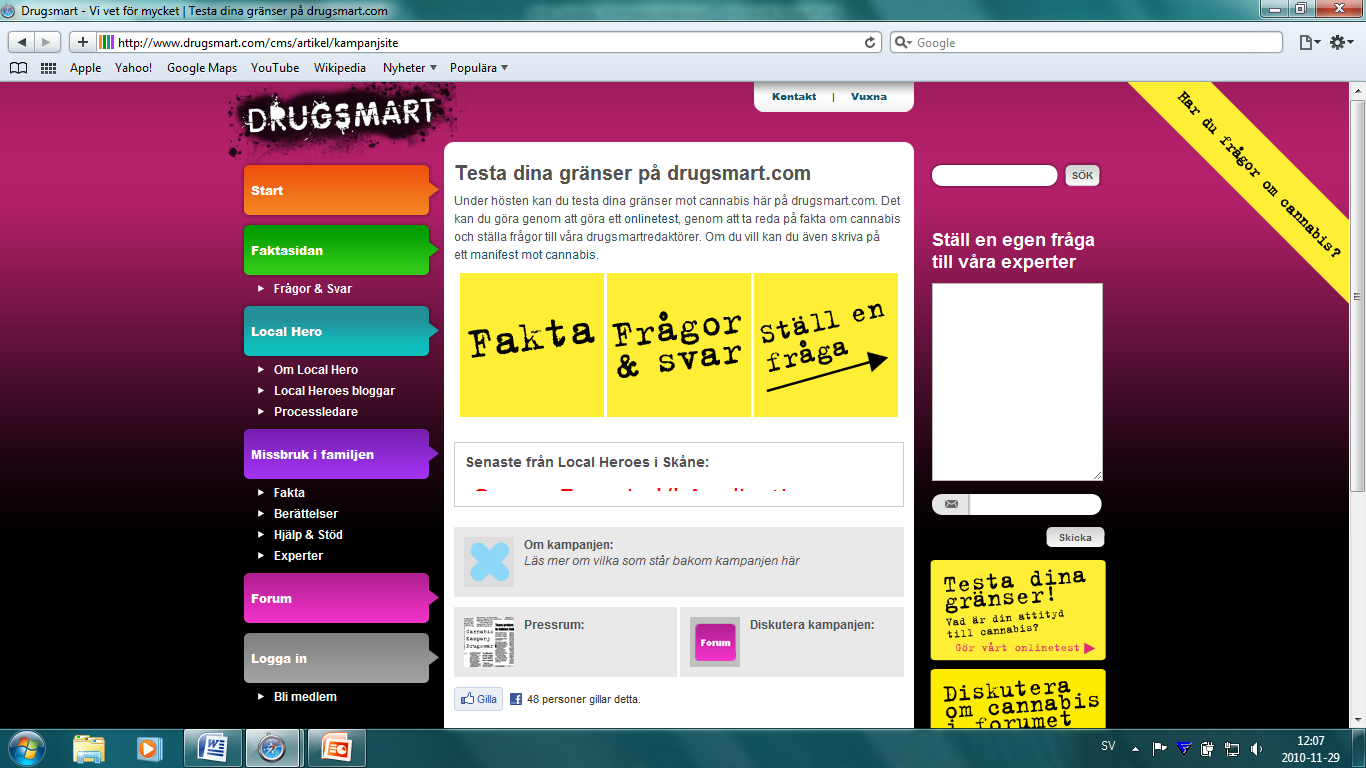The height and width of the screenshot is (768, 1366).
Task: Click the Skicka button
Action: pyautogui.click(x=1075, y=537)
